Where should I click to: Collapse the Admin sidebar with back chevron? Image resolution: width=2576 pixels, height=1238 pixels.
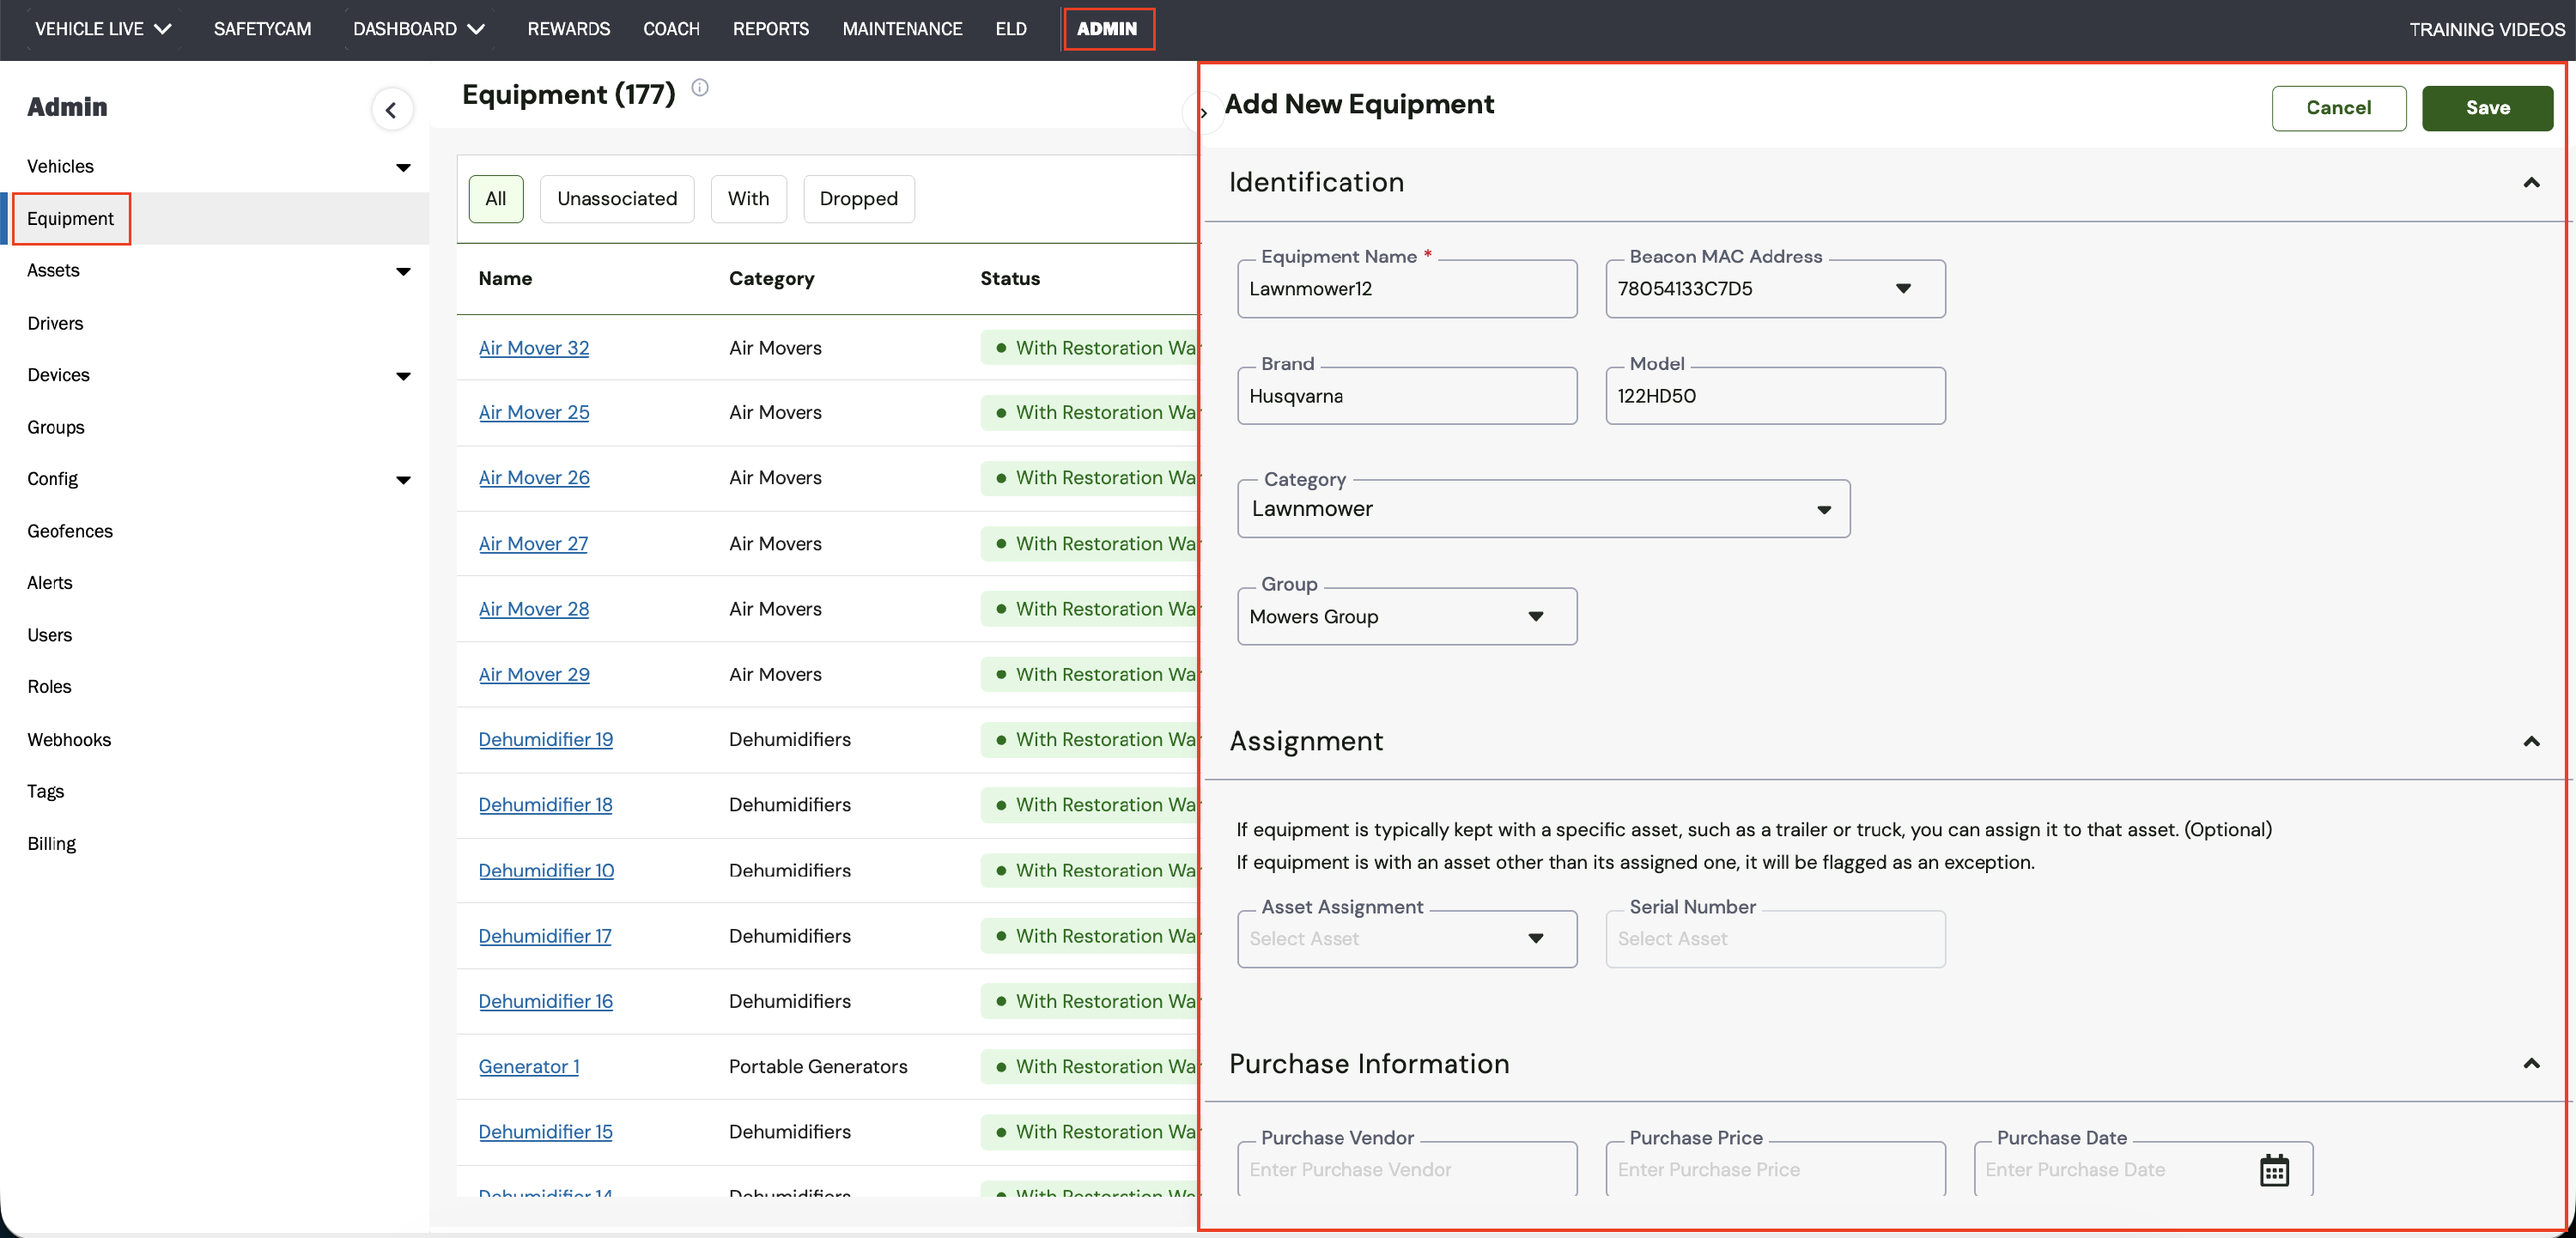click(391, 110)
